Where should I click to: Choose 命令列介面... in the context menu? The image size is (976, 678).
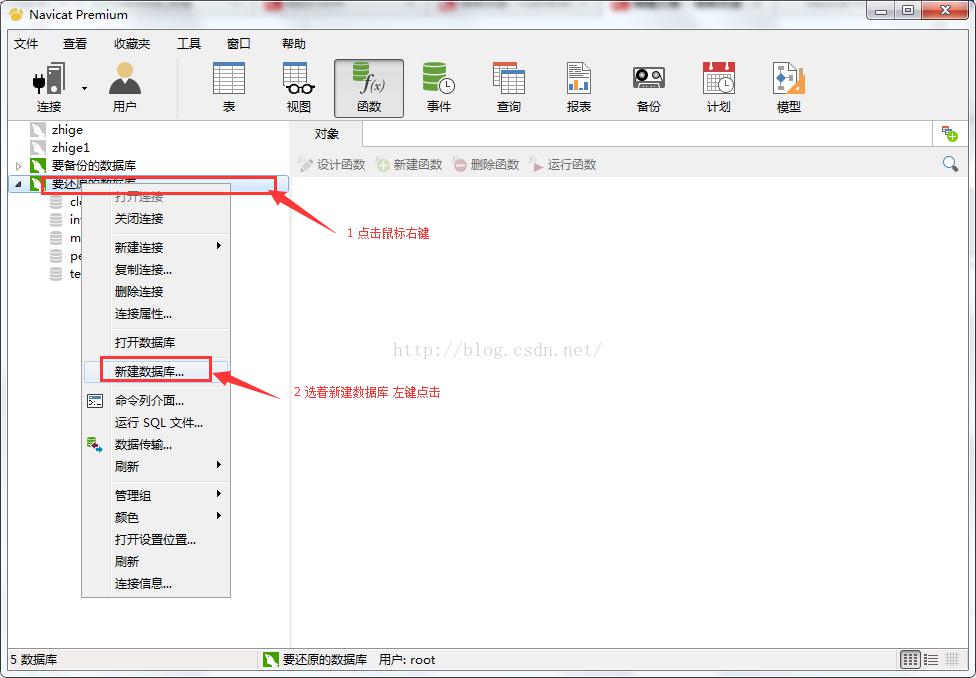(x=156, y=401)
